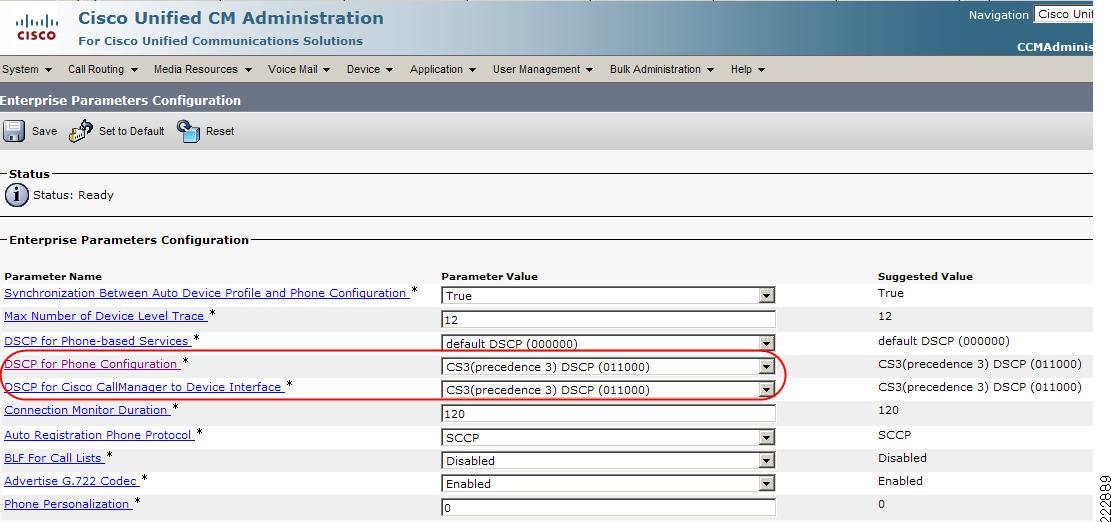Open the Call Routing menu

pos(103,69)
